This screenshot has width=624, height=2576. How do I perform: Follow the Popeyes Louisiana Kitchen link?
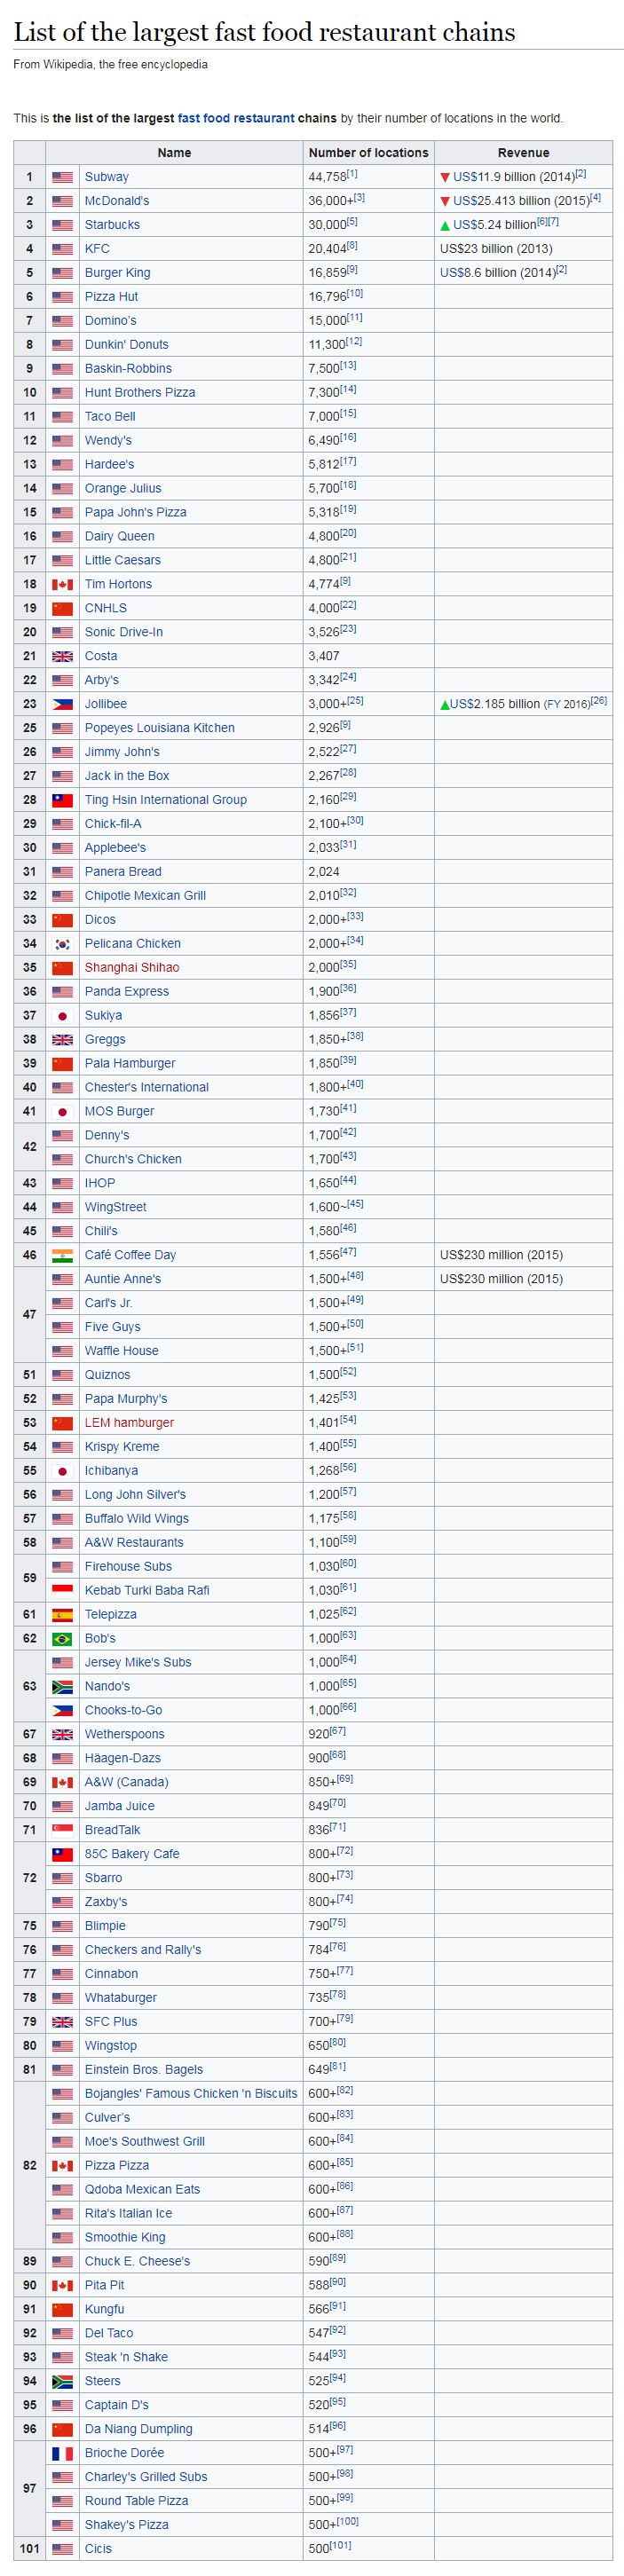(160, 728)
